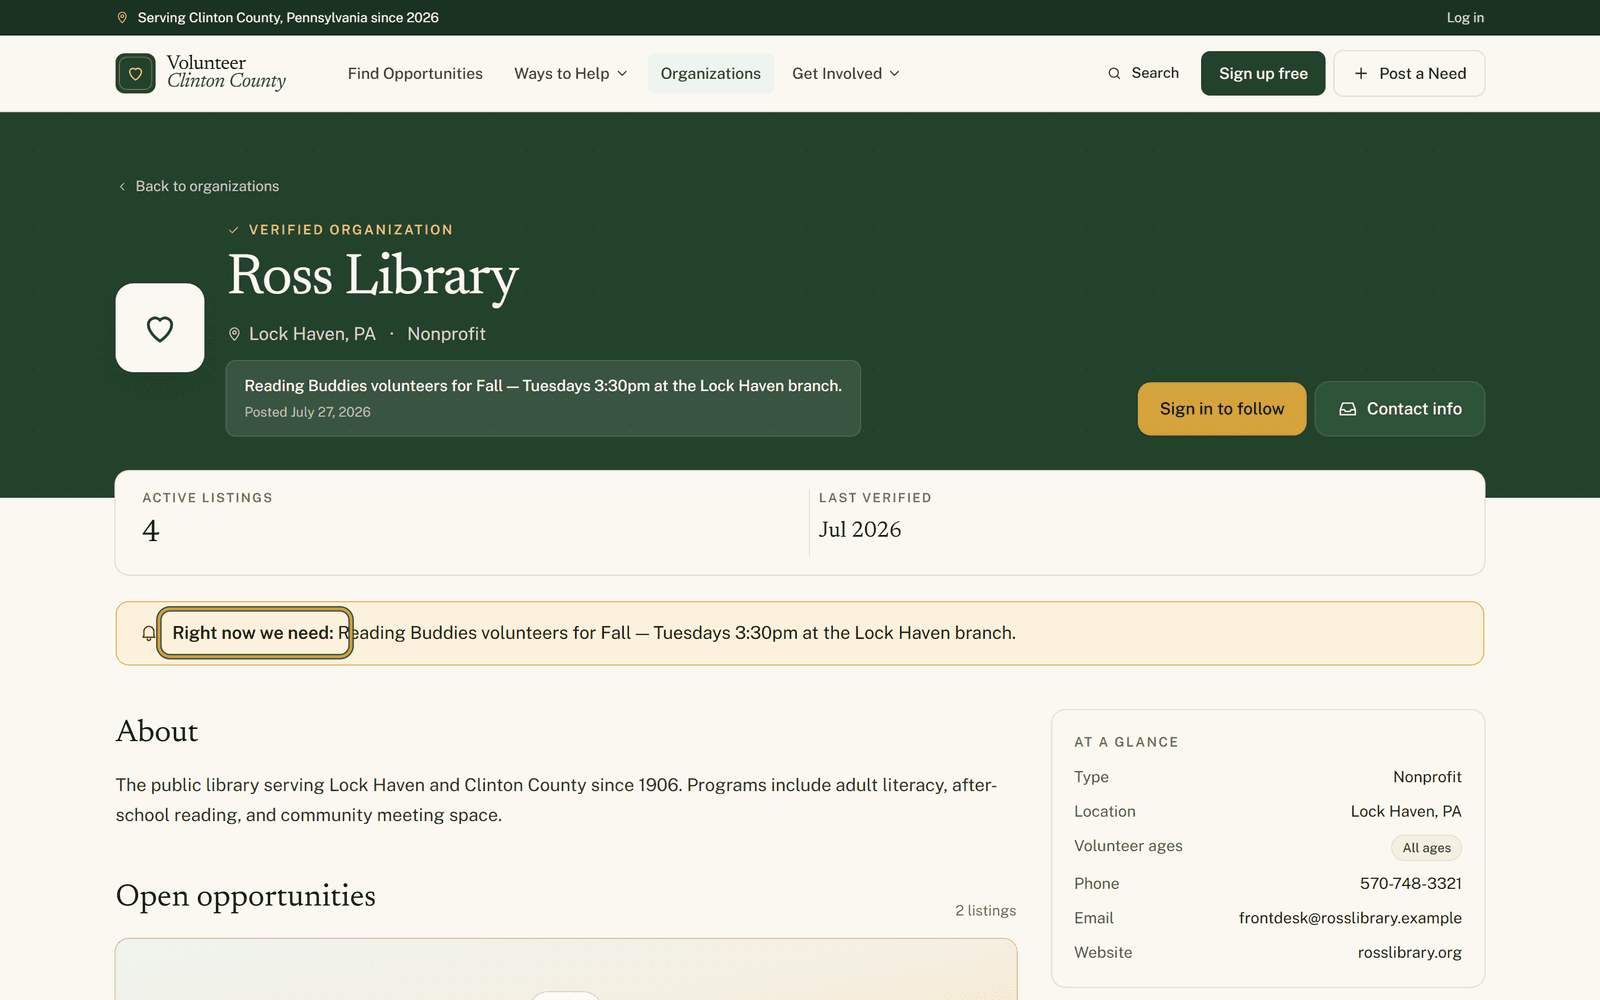Click the map pin icon beside Lock Haven, PA
Viewport: 1600px width, 1000px height.
click(235, 334)
